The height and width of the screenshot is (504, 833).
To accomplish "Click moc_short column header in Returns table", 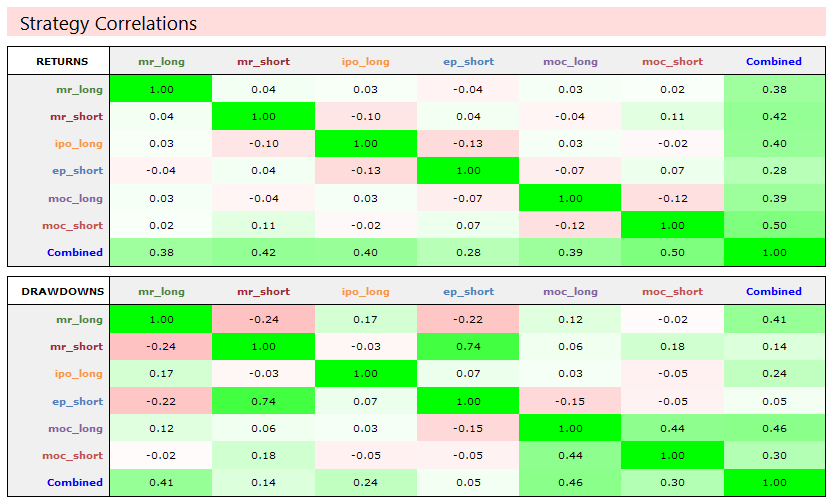I will click(x=672, y=61).
